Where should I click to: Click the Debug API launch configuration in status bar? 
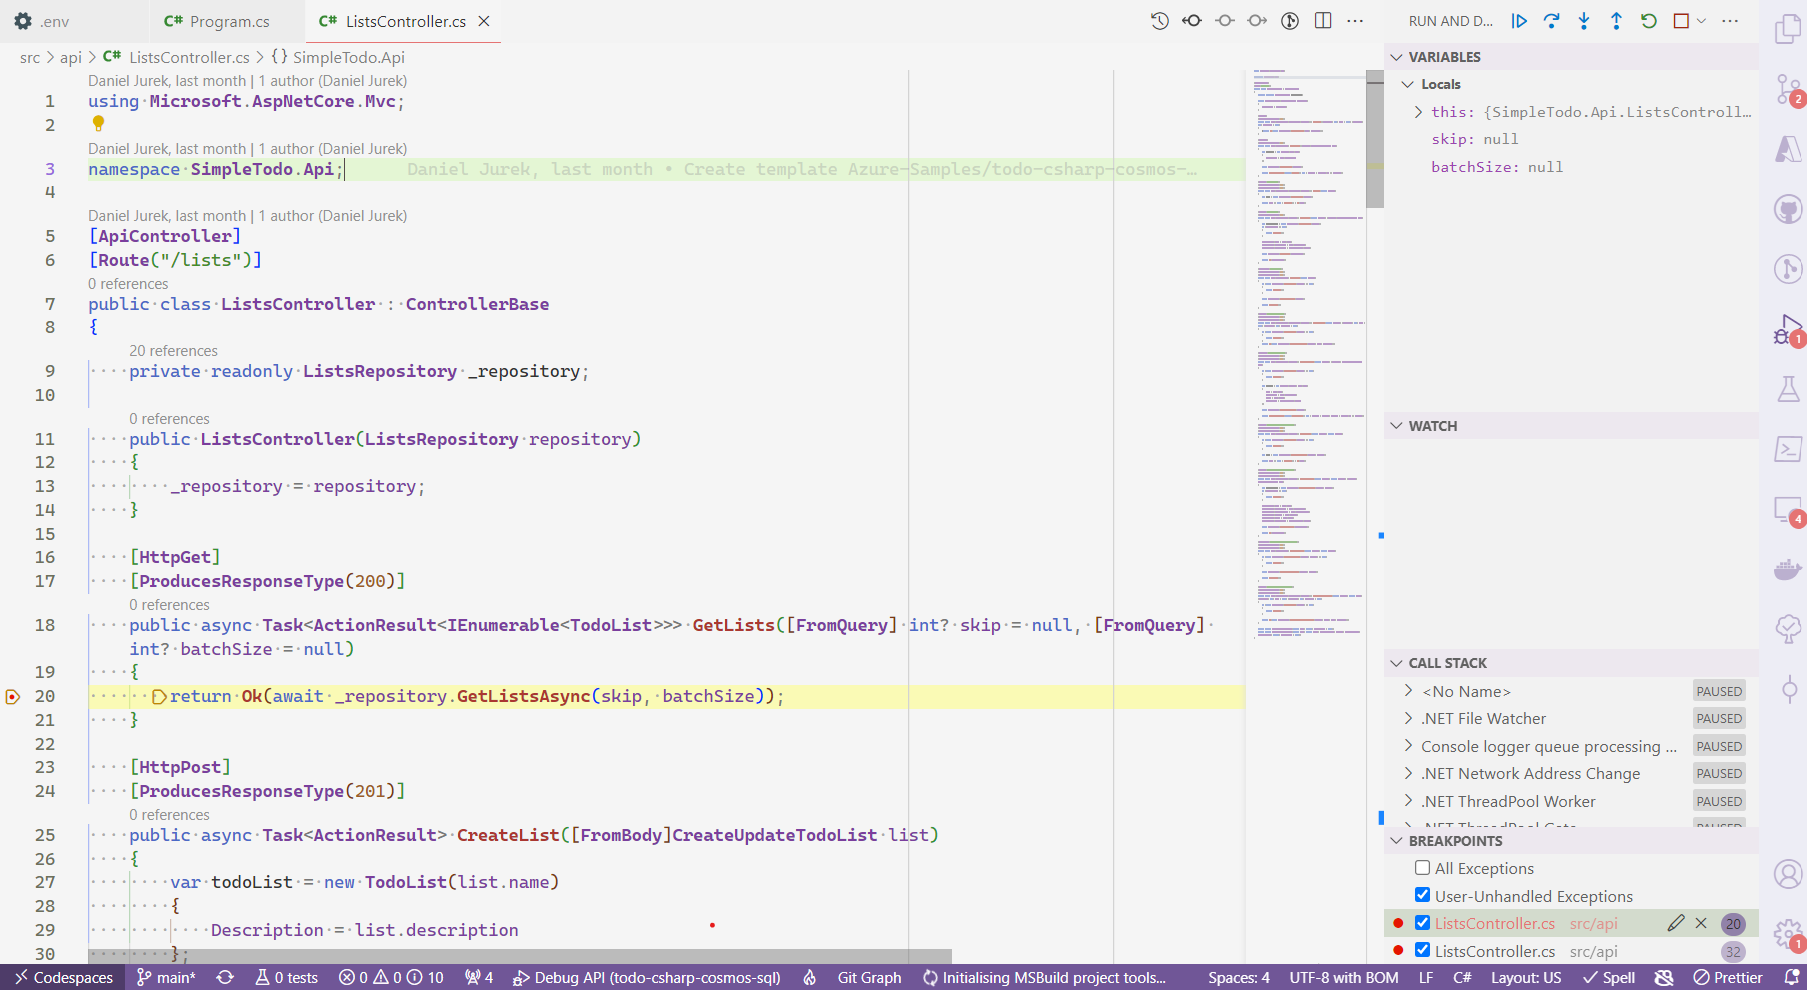point(647,977)
